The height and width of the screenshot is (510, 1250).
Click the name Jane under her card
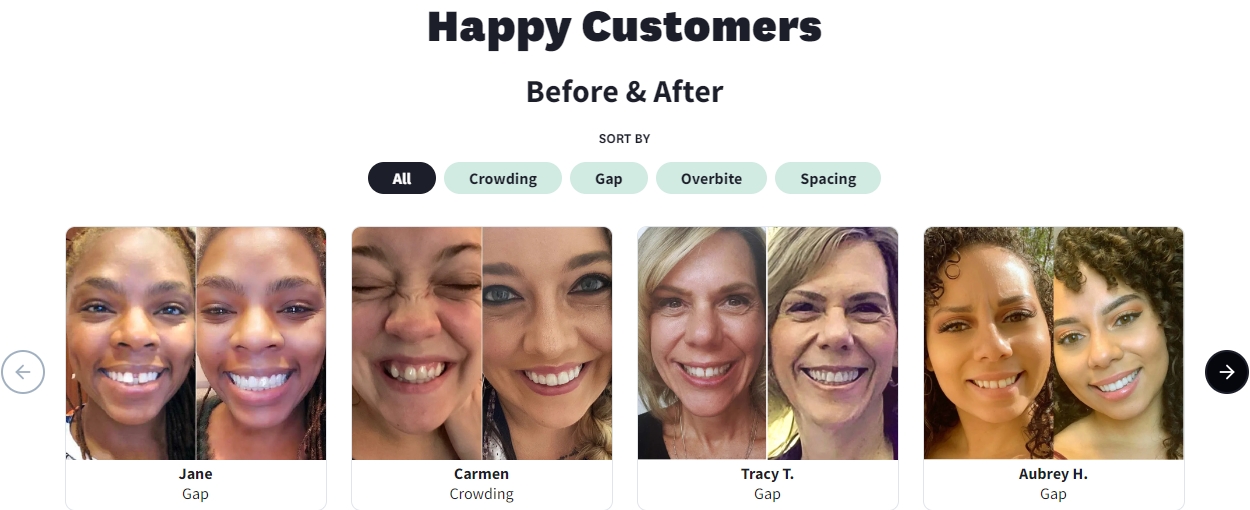point(196,474)
